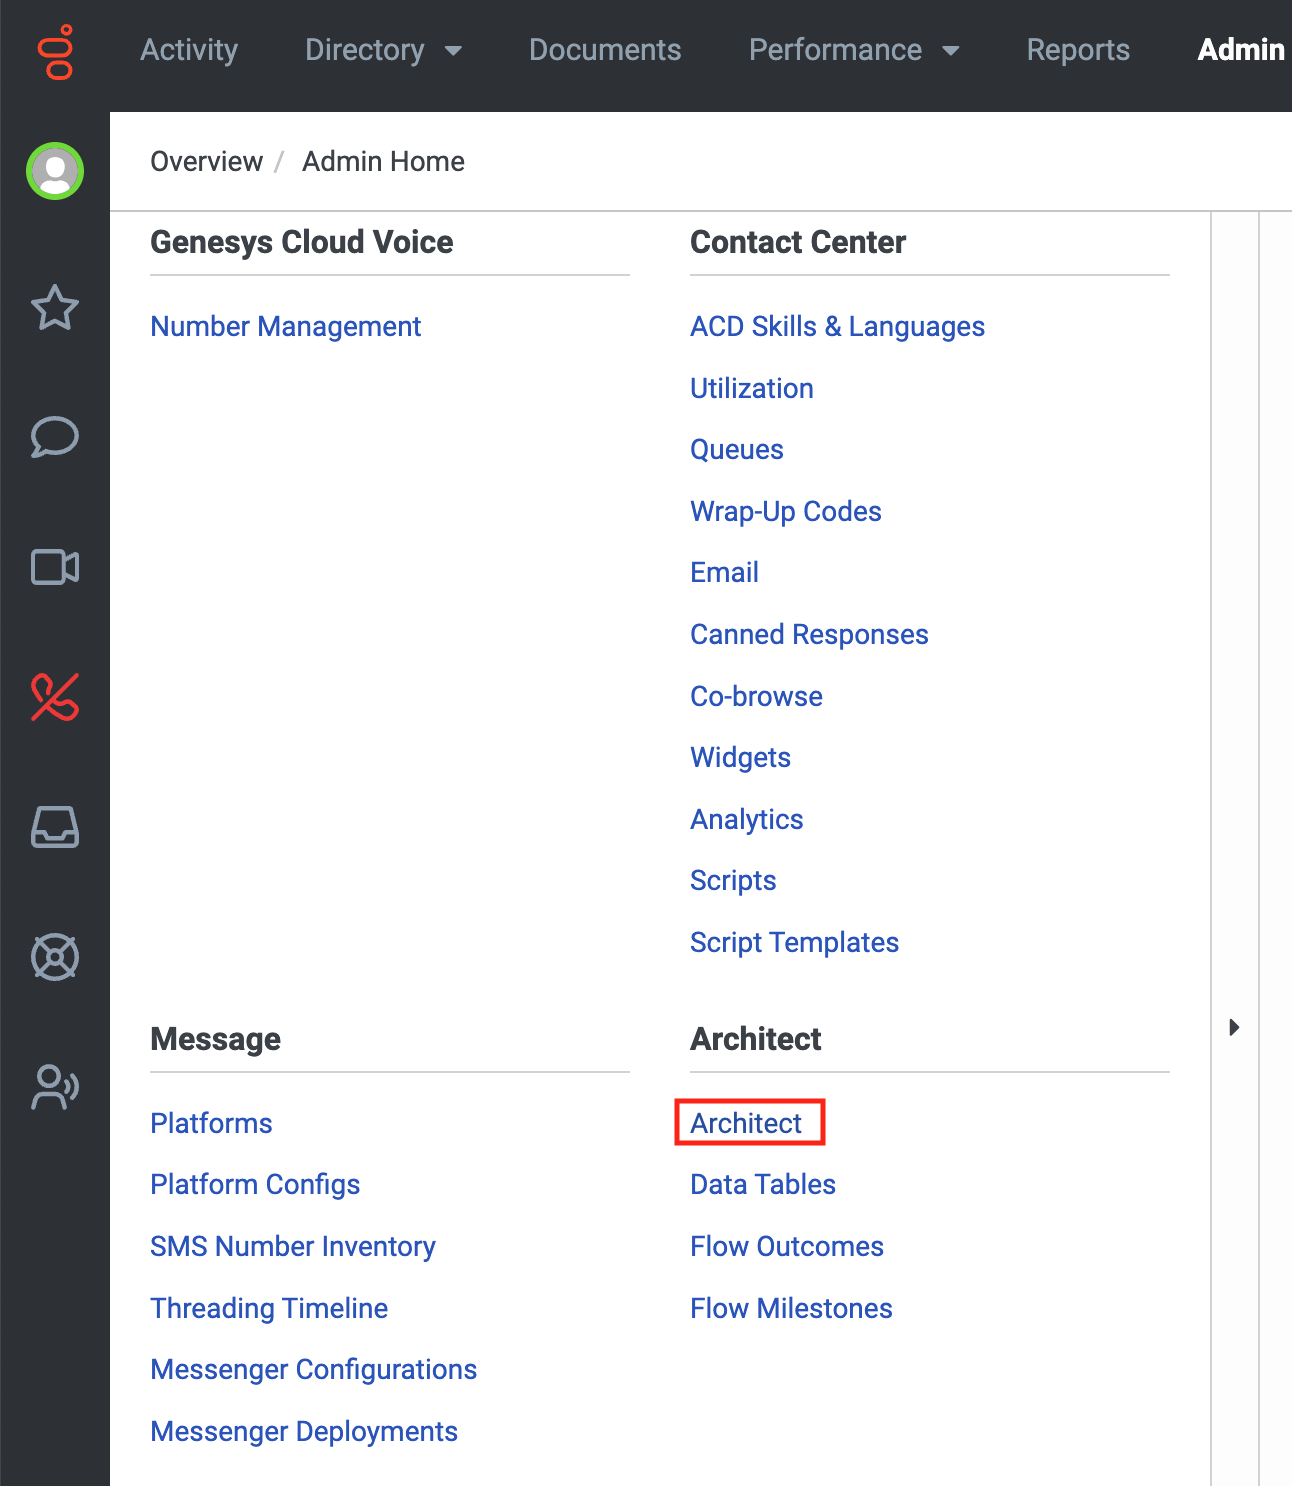
Task: Open the Favorites star icon
Action: click(x=55, y=308)
